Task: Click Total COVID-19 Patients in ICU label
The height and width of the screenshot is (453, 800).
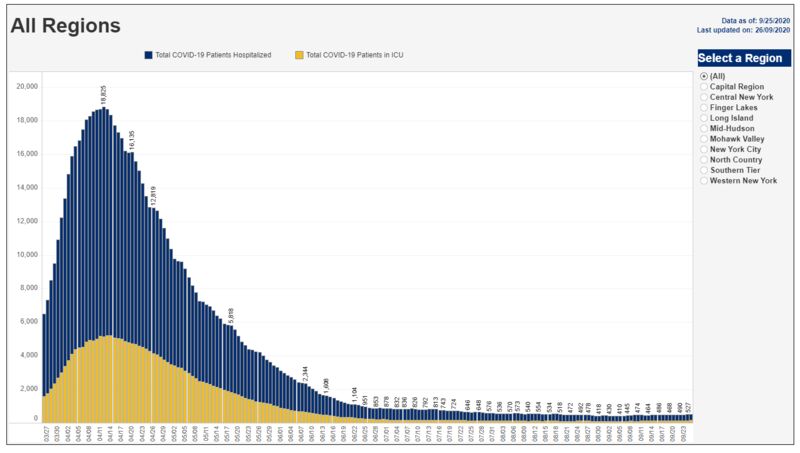Action: click(355, 55)
